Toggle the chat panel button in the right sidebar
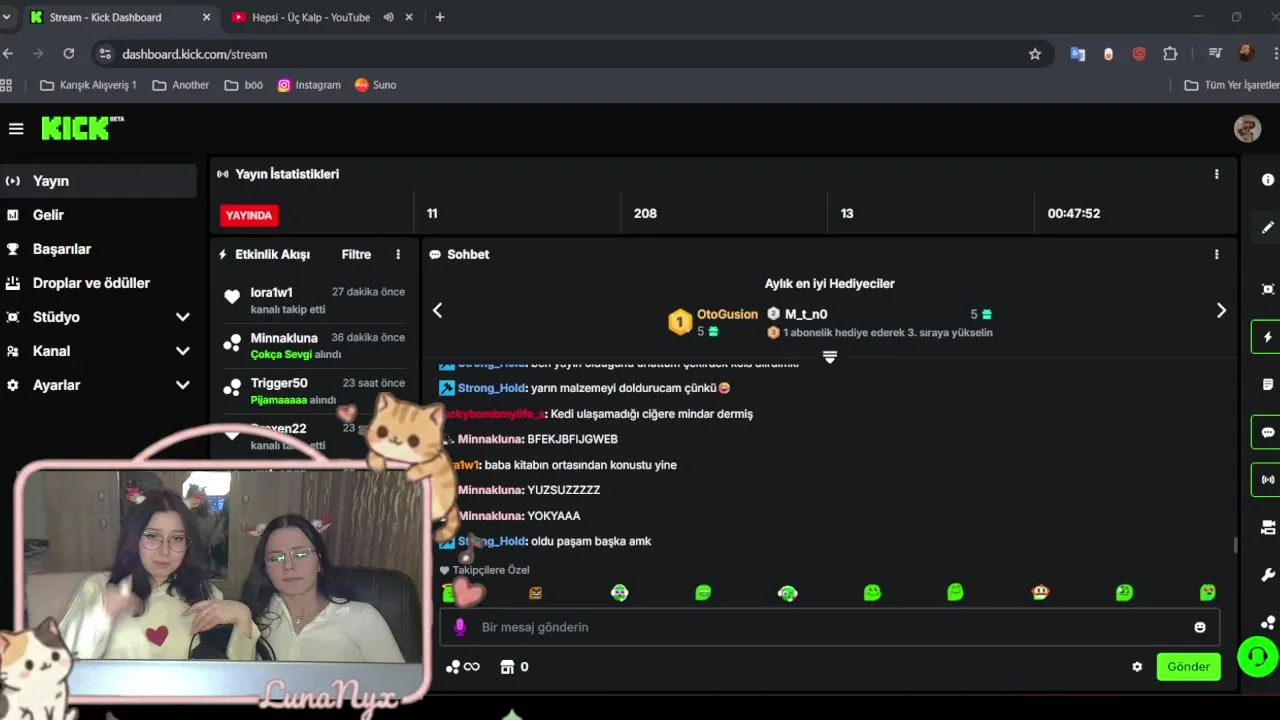 coord(1267,432)
